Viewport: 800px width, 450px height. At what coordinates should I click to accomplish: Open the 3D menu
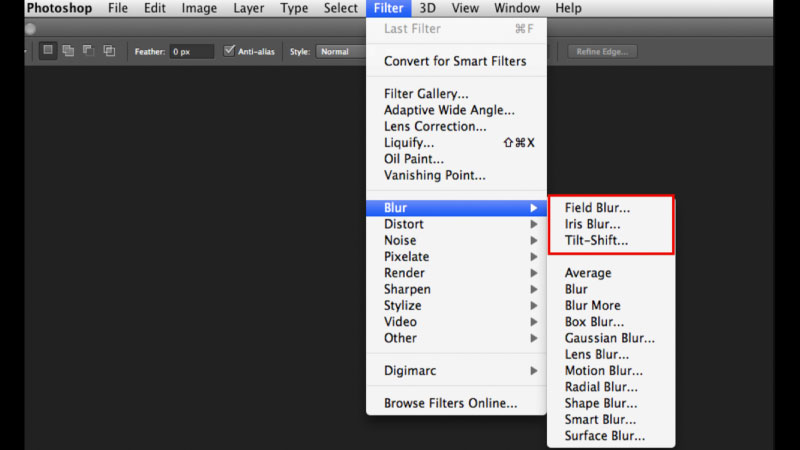point(428,8)
